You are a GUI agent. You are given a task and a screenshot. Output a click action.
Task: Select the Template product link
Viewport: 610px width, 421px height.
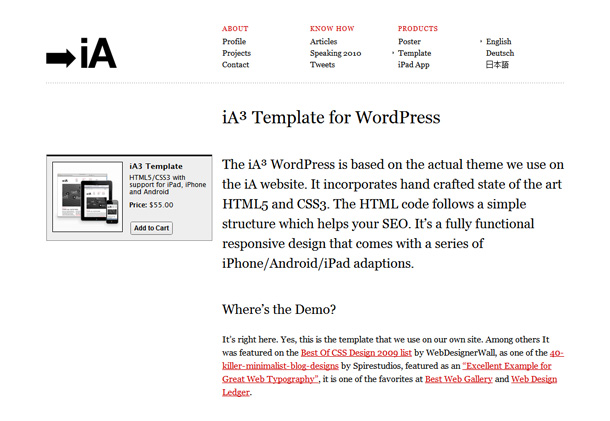pyautogui.click(x=414, y=53)
